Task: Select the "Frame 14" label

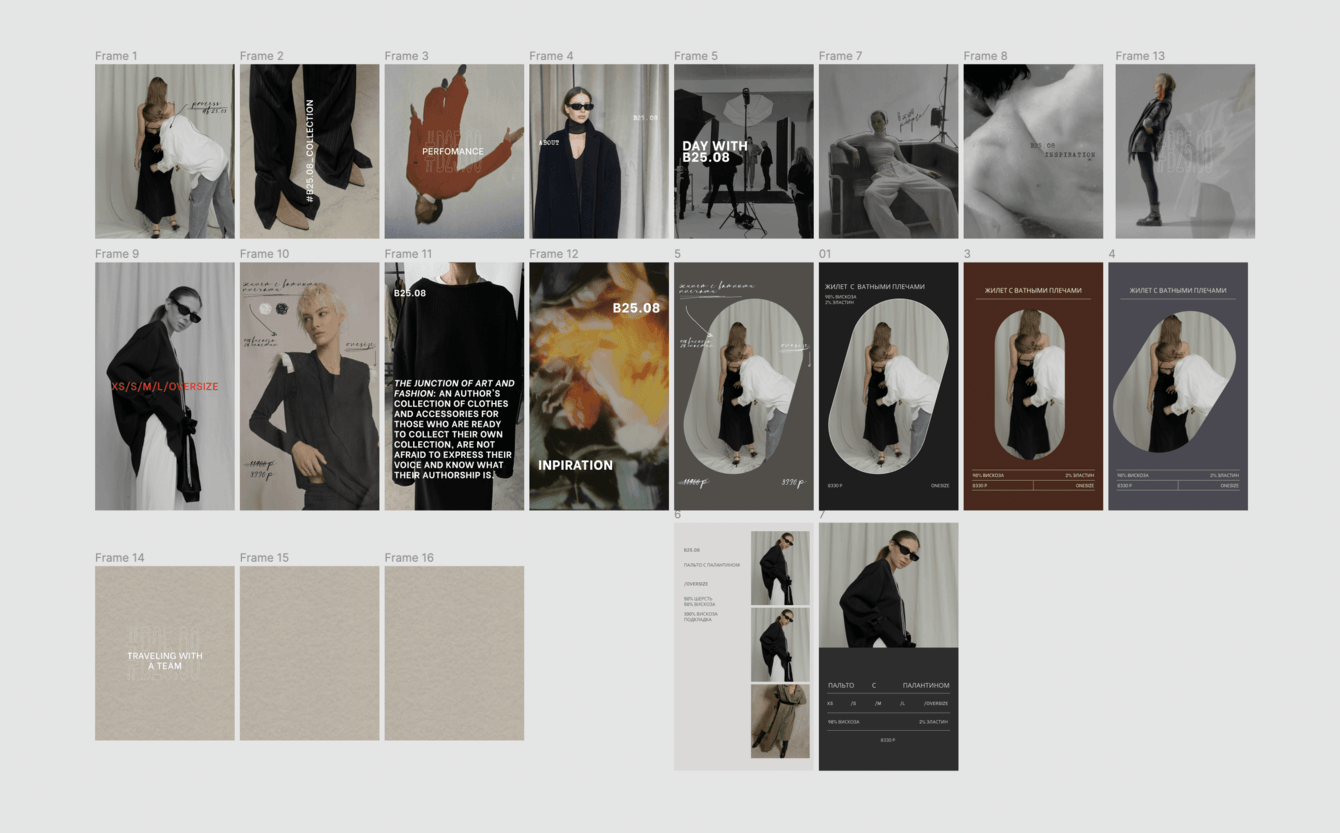Action: tap(120, 558)
